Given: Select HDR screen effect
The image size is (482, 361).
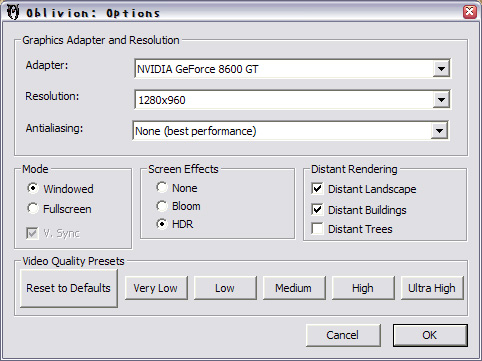Looking at the screenshot, I should click(x=162, y=224).
